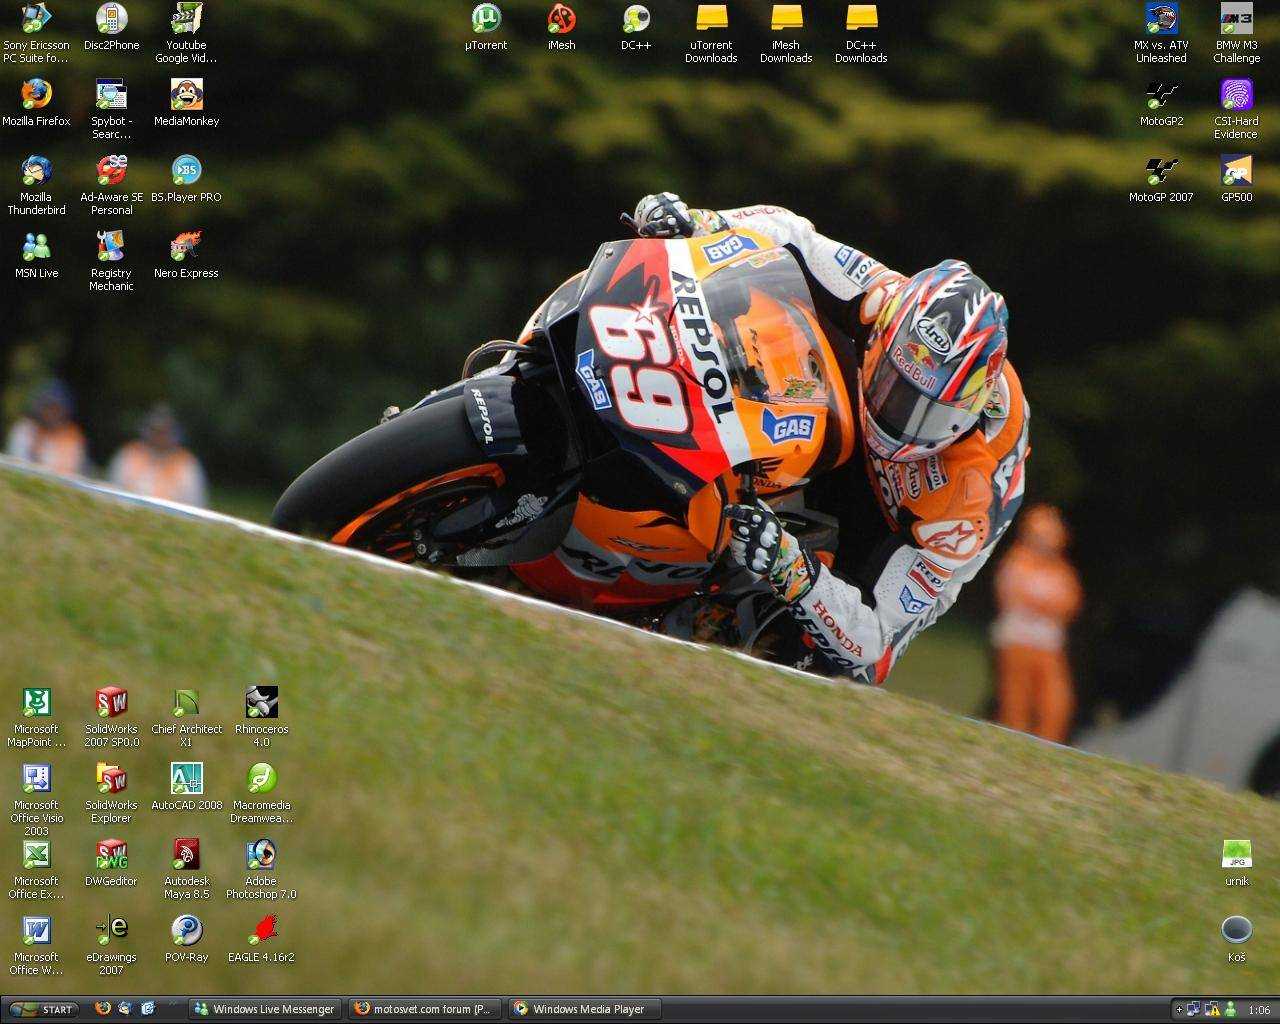
Task: Select the Spybot Search desktop icon
Action: pos(111,109)
